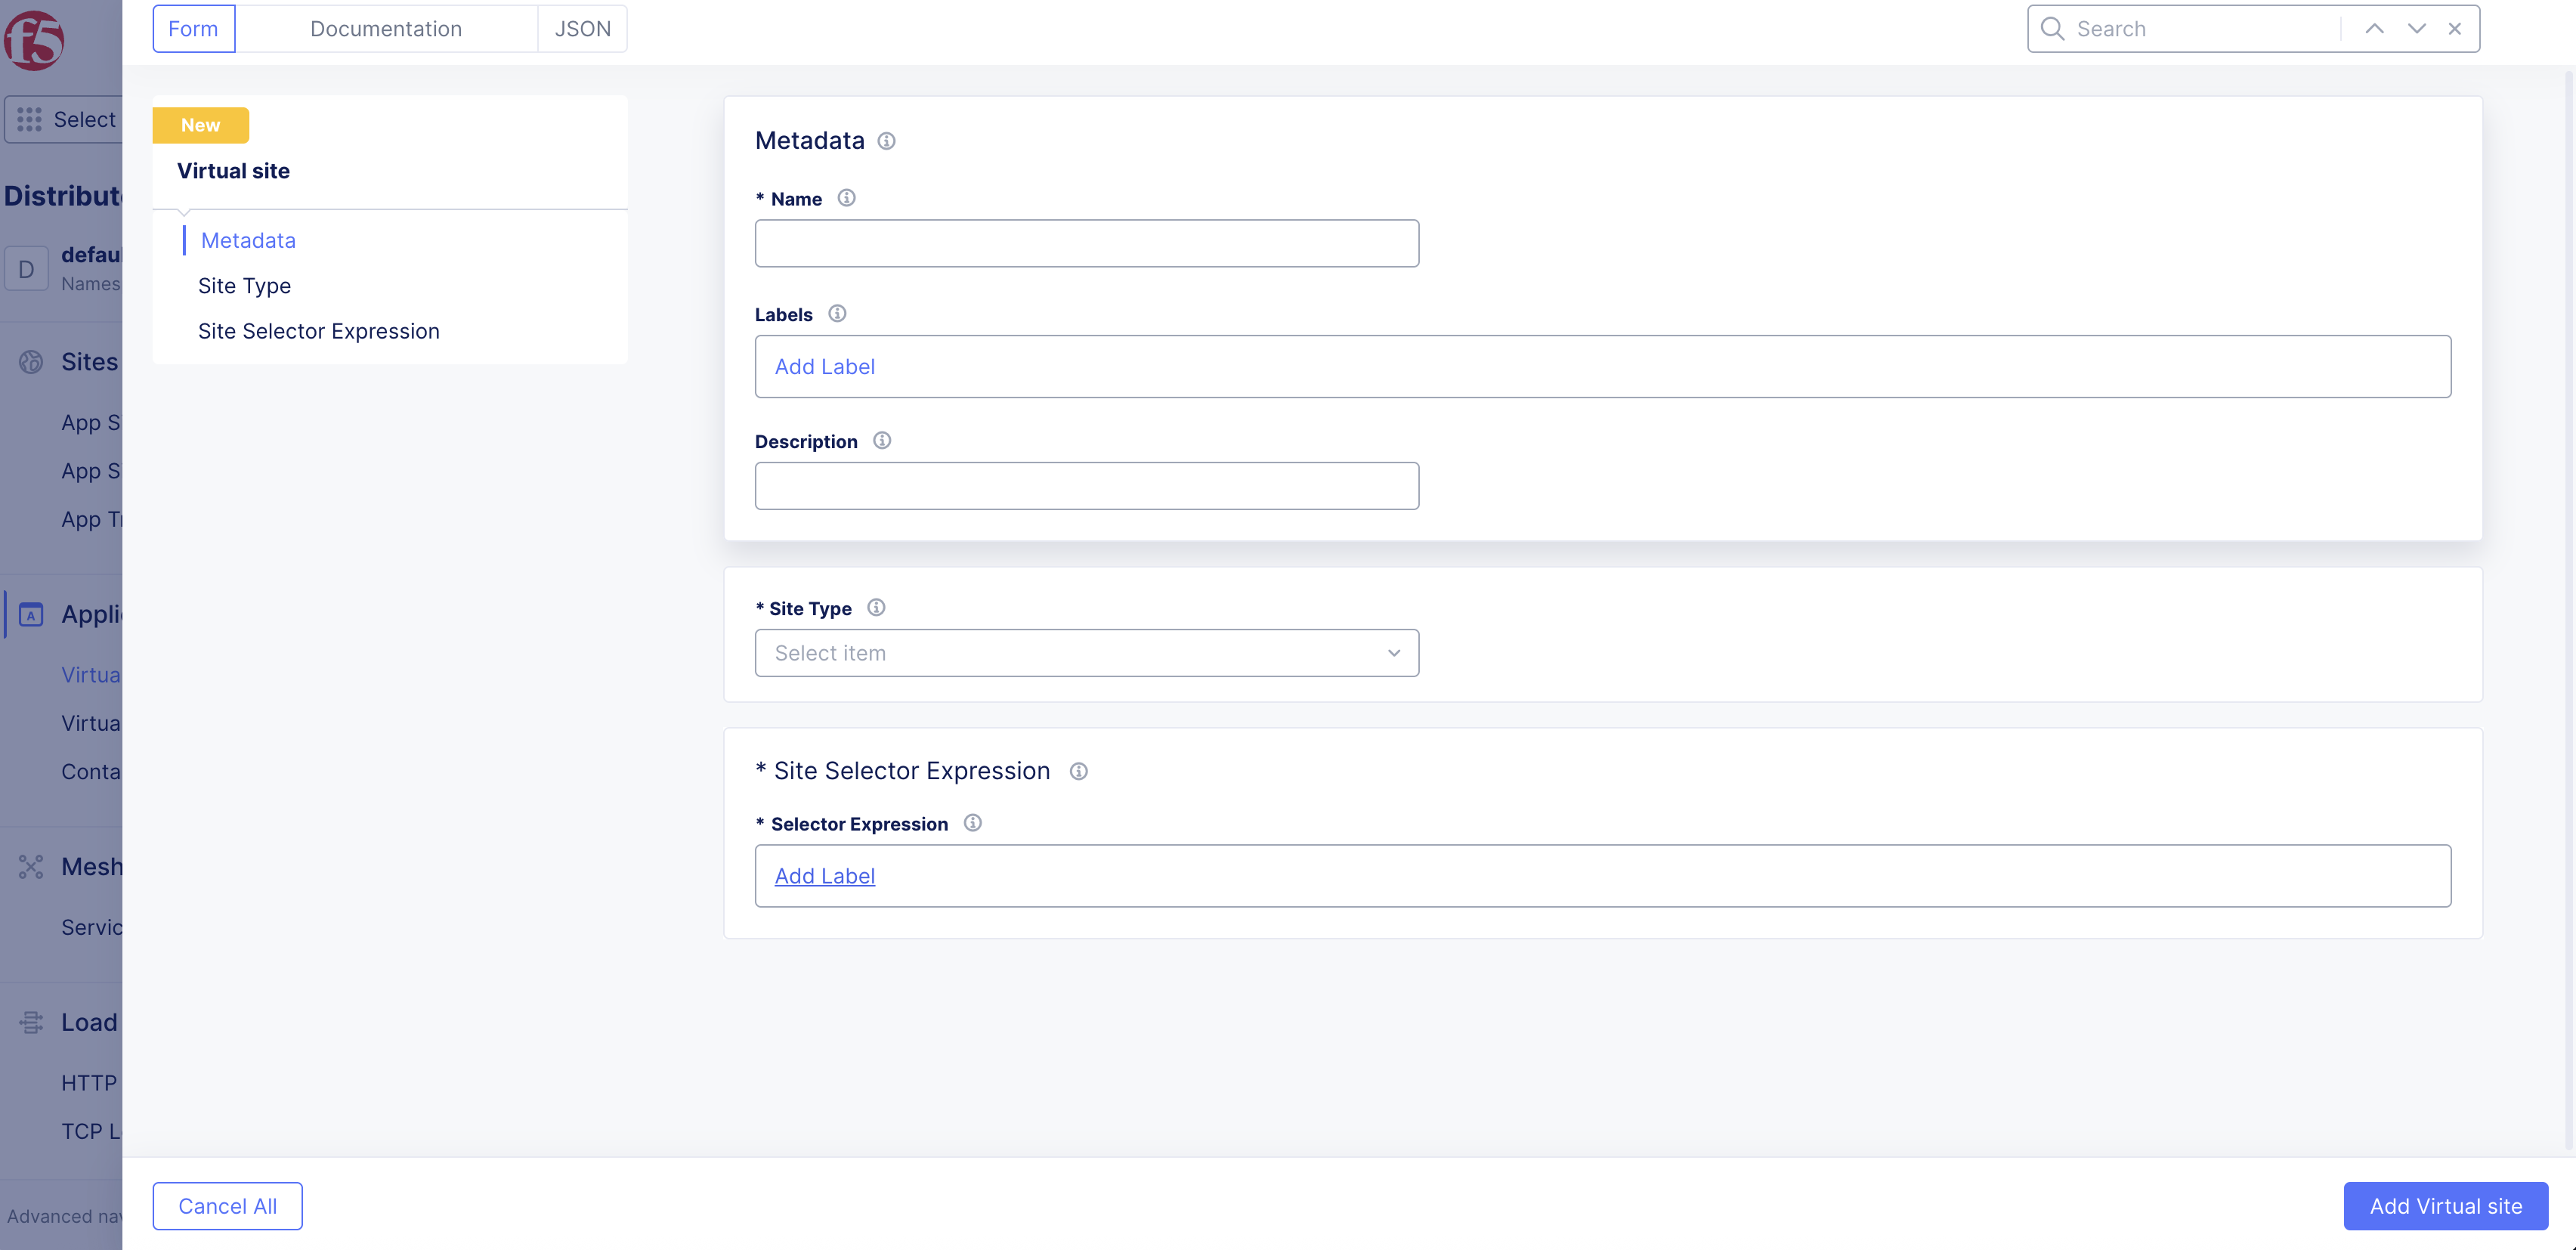Click the search magnifier icon
Image resolution: width=2576 pixels, height=1250 pixels.
coord(2051,28)
